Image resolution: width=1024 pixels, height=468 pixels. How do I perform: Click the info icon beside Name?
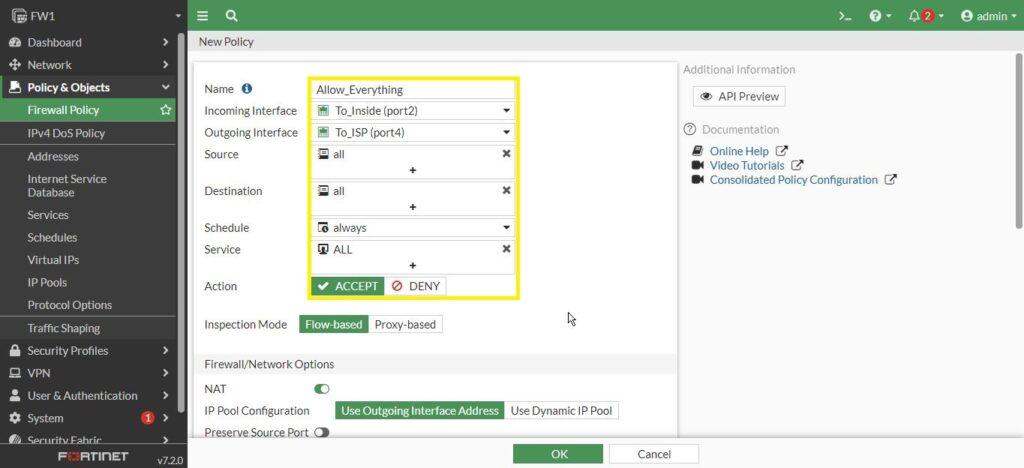click(x=247, y=89)
